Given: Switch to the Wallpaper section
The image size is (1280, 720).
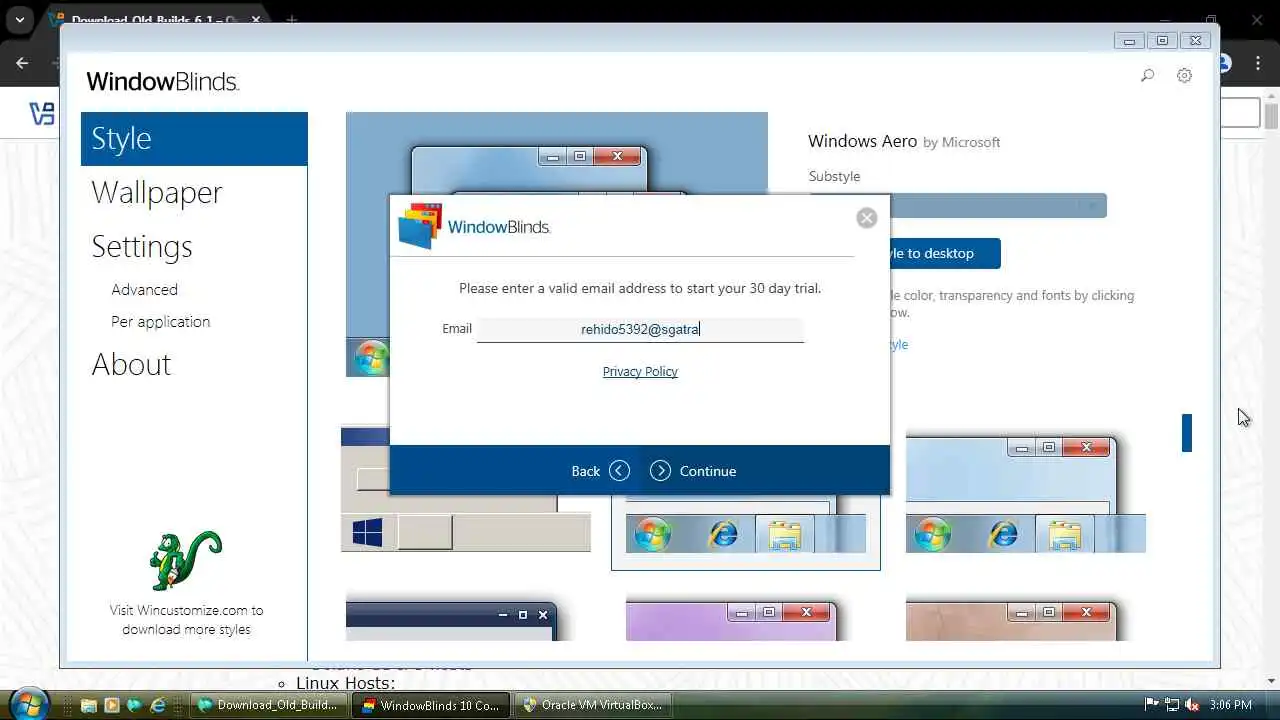Looking at the screenshot, I should tap(157, 192).
